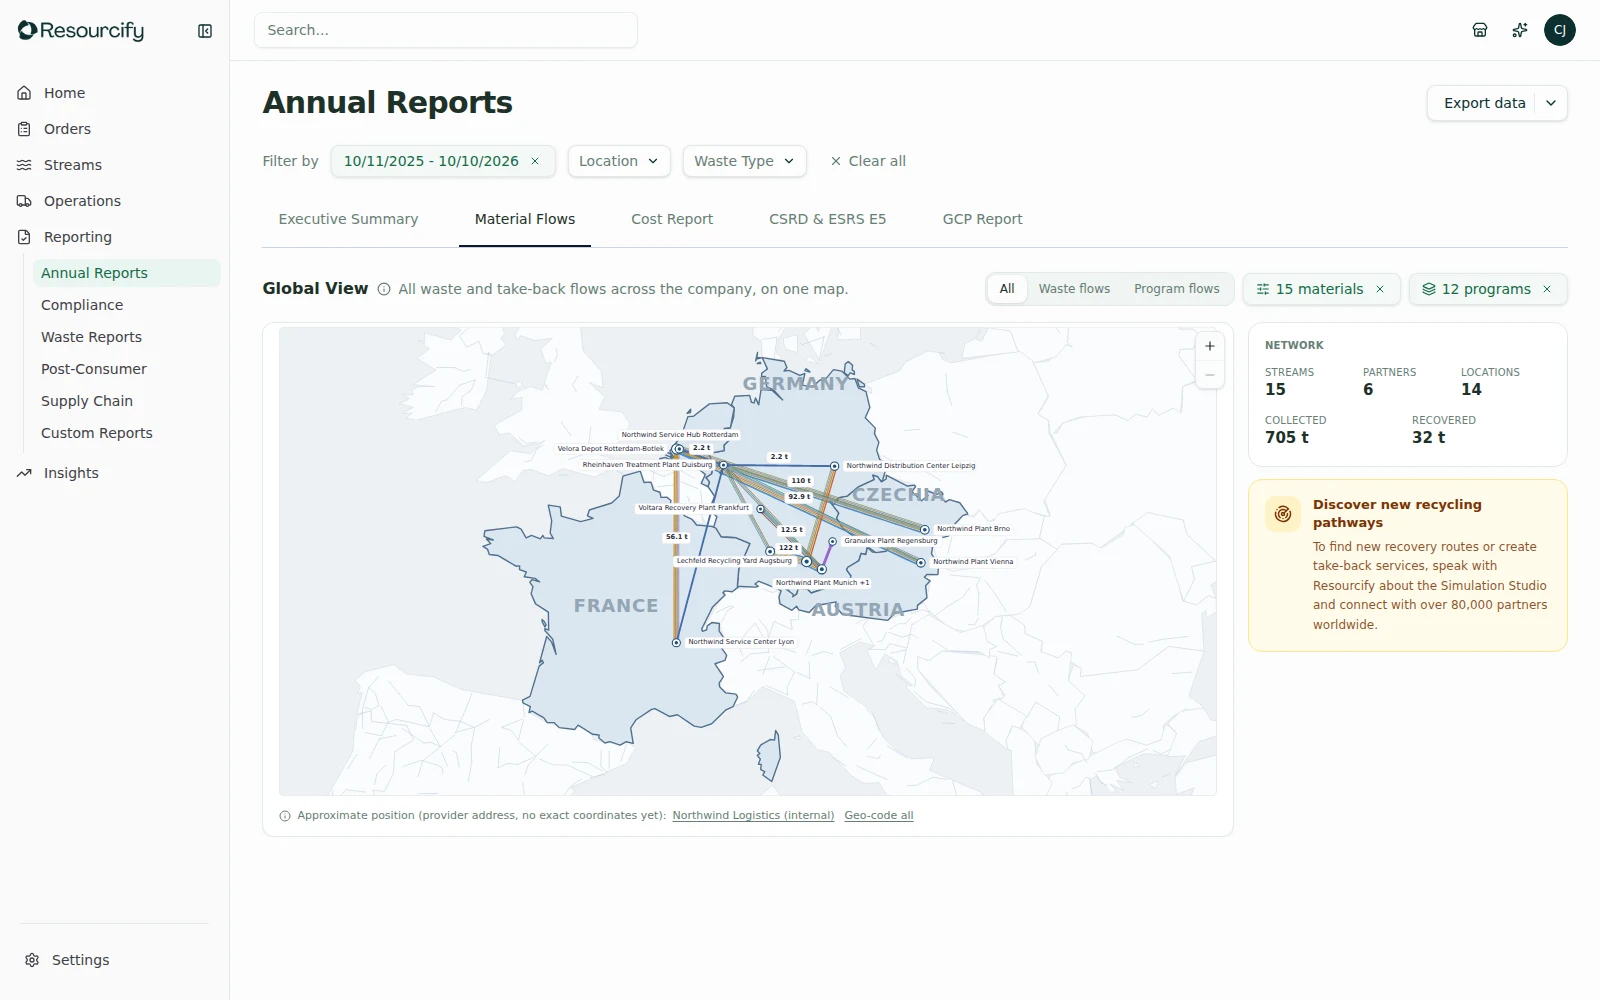This screenshot has height=1000, width=1600.
Task: Open the 15 materials selector
Action: 1319,289
